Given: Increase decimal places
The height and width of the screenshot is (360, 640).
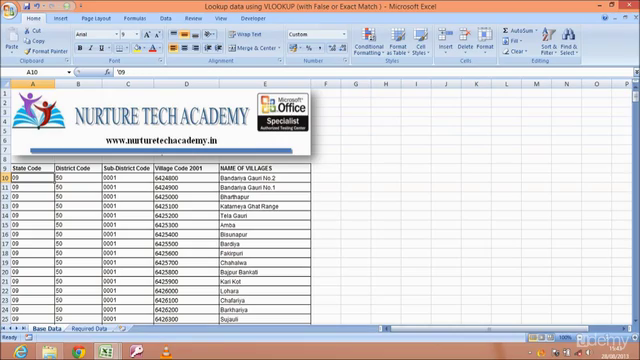Looking at the screenshot, I should 332,48.
